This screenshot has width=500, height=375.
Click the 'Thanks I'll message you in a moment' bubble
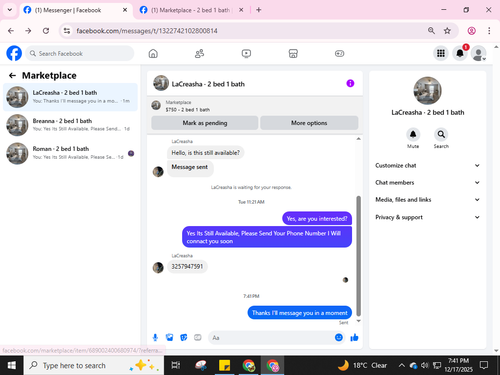tap(299, 313)
